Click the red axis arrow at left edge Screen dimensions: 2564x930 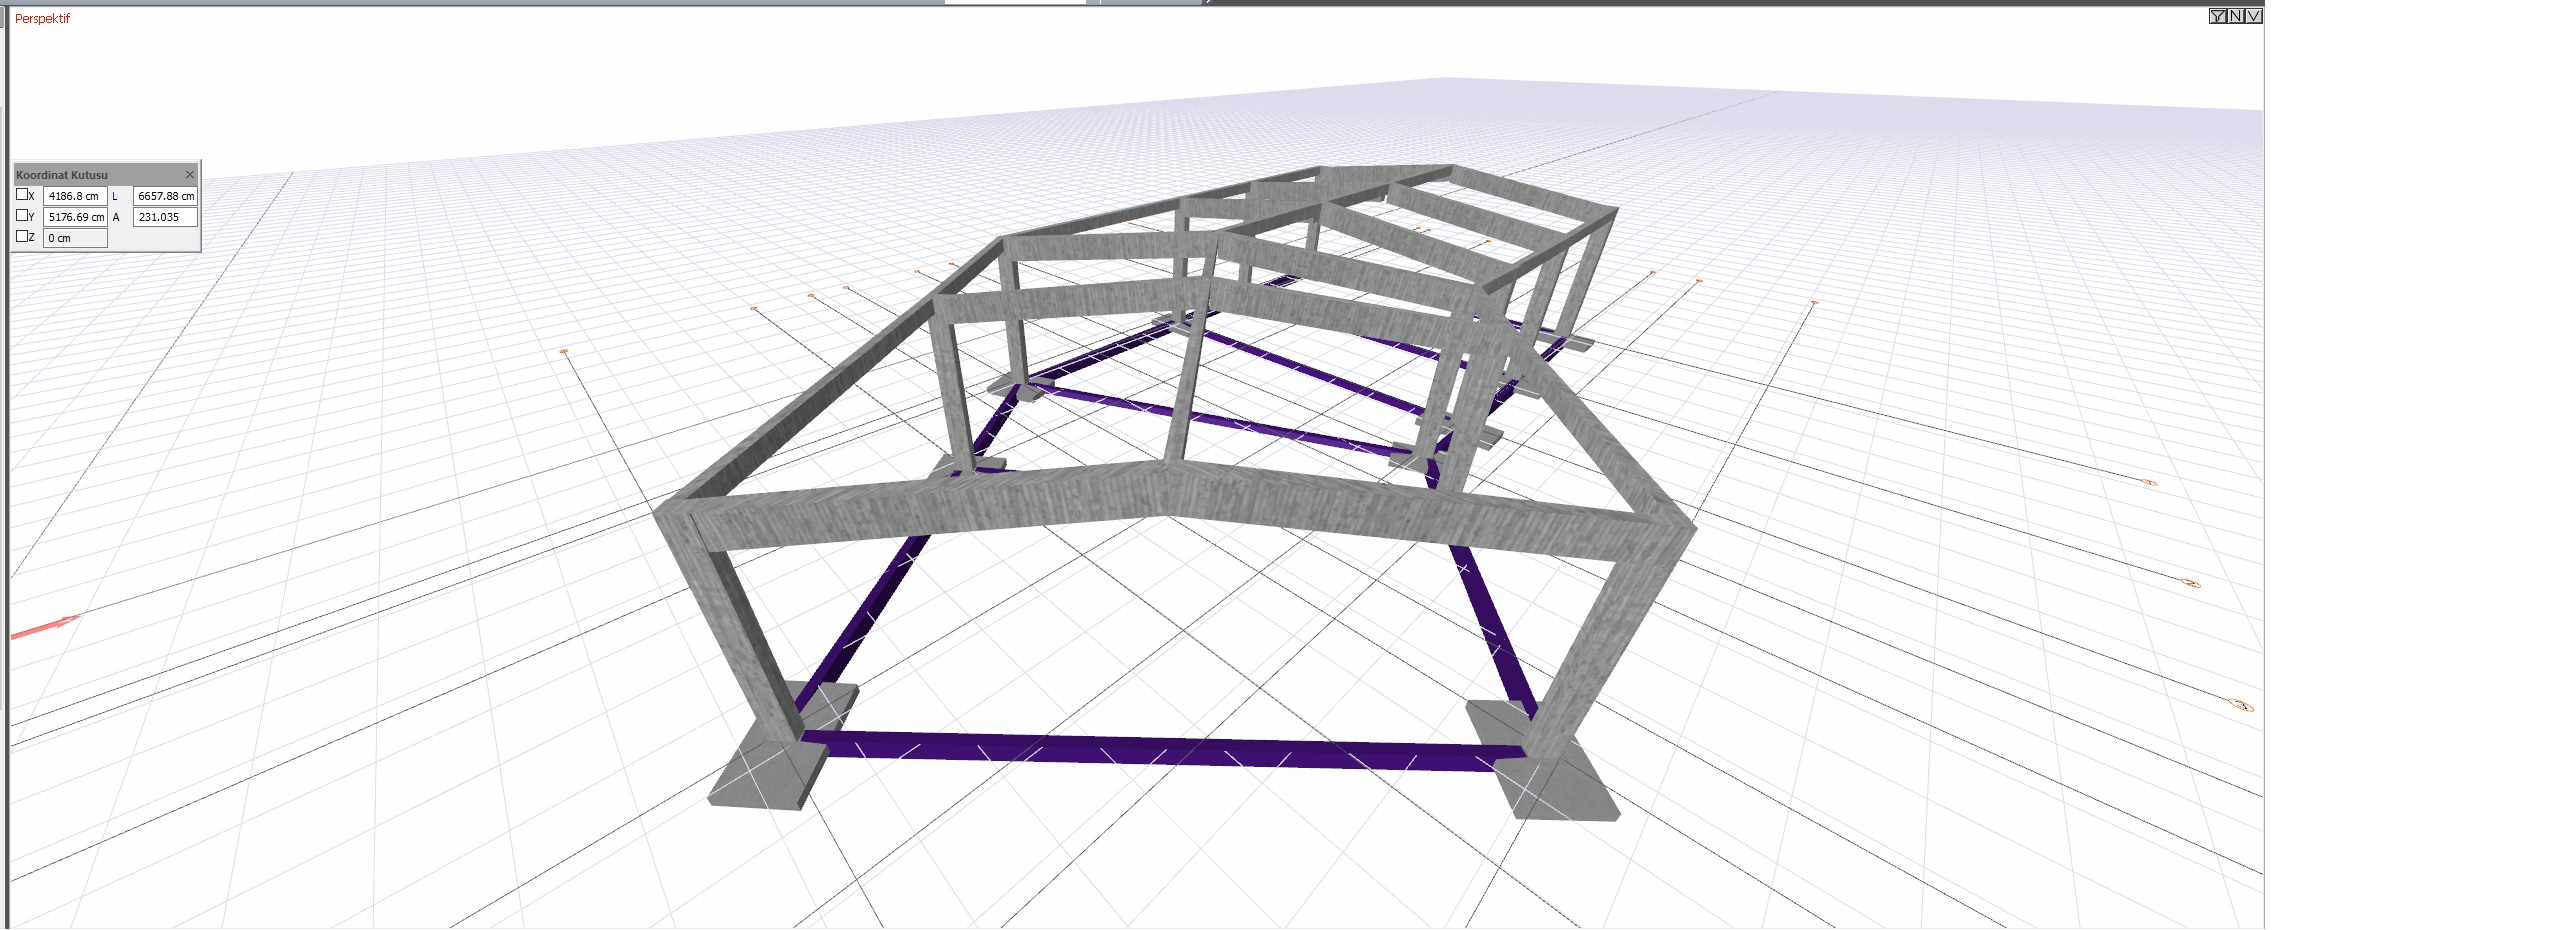point(44,627)
